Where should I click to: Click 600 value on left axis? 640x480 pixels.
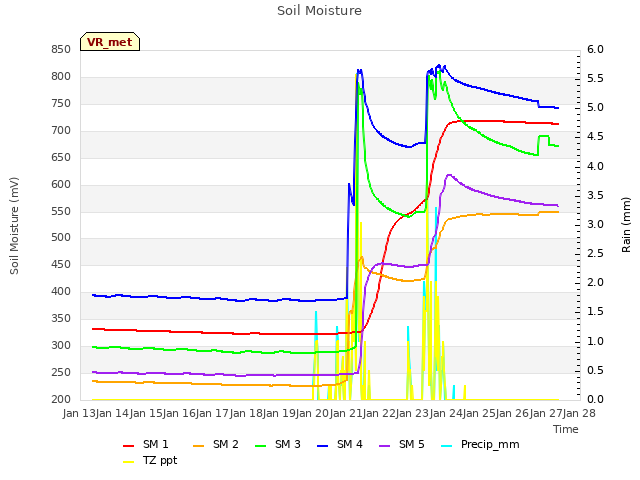61,184
